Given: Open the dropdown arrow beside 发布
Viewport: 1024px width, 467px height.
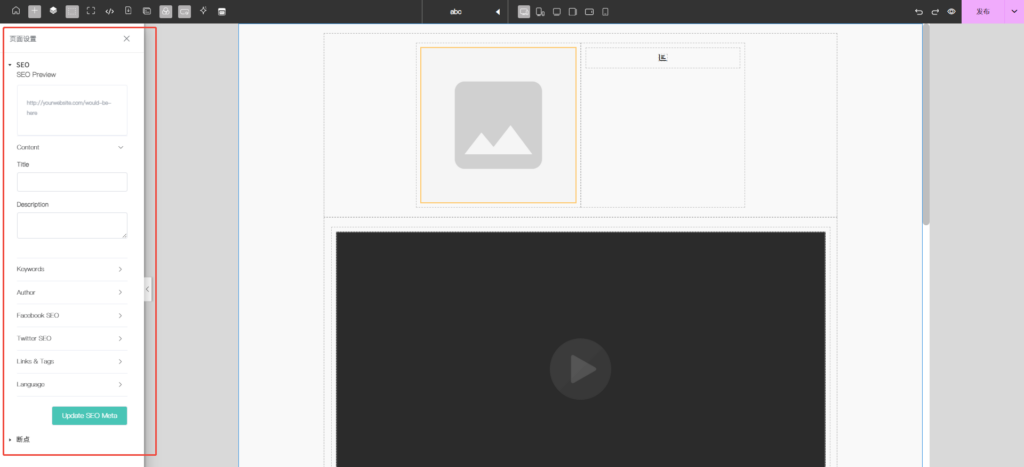Looking at the screenshot, I should pyautogui.click(x=1013, y=12).
